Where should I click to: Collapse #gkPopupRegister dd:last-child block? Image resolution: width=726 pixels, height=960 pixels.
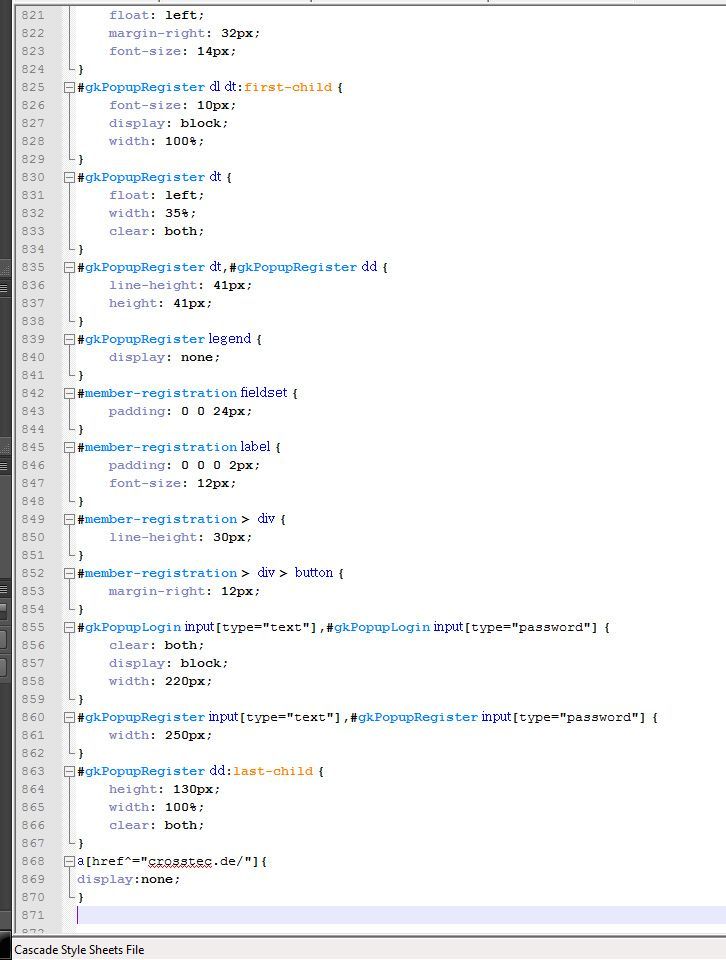click(69, 771)
